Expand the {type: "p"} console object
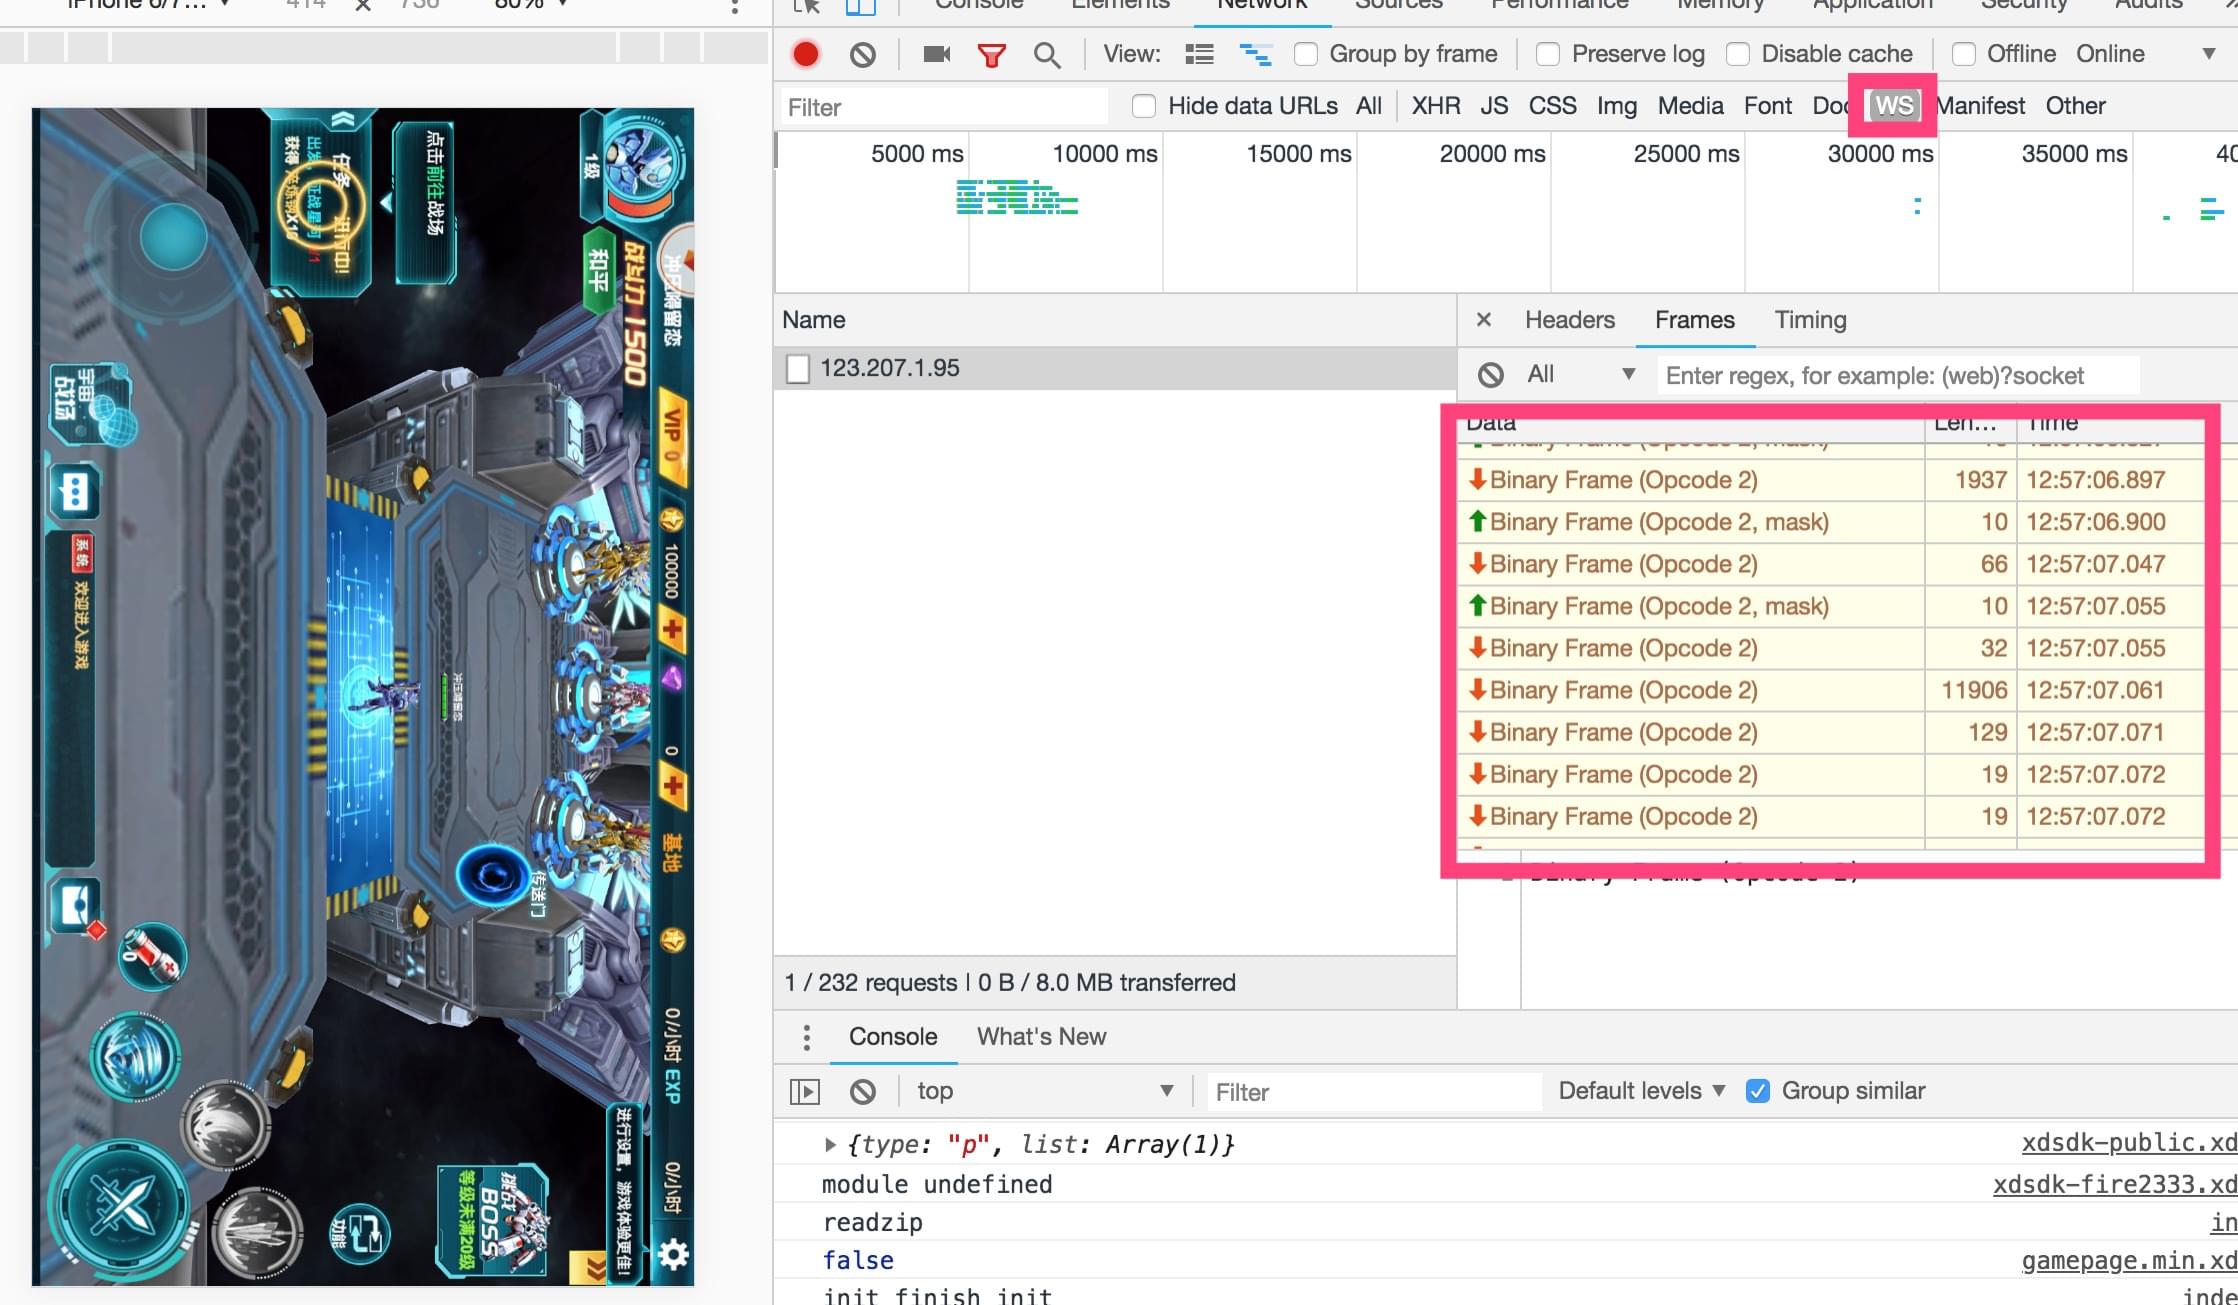 (x=830, y=1145)
